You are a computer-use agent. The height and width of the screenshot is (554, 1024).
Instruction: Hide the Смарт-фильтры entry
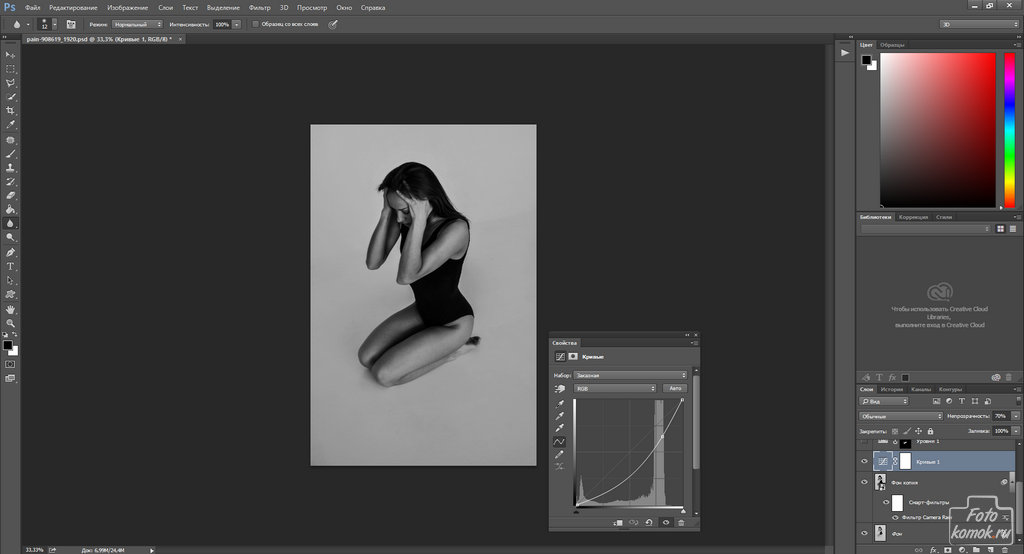click(x=886, y=502)
